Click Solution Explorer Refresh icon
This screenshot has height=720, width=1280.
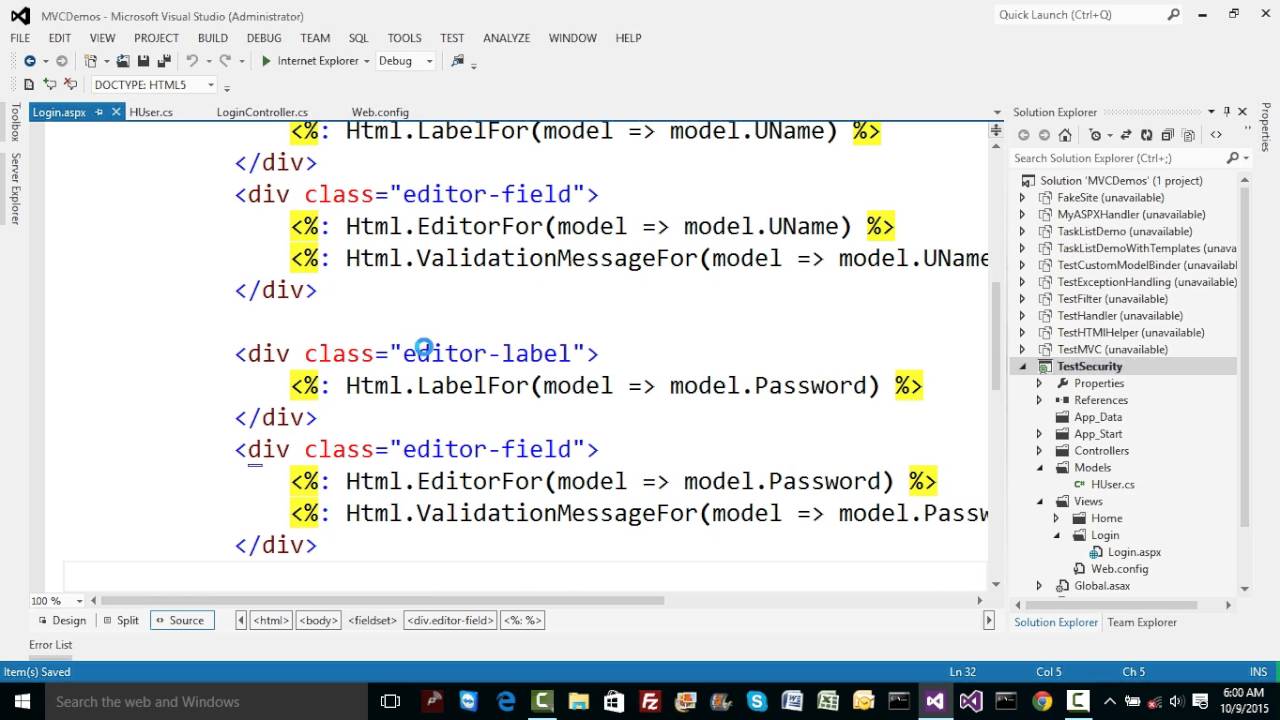pyautogui.click(x=1146, y=135)
